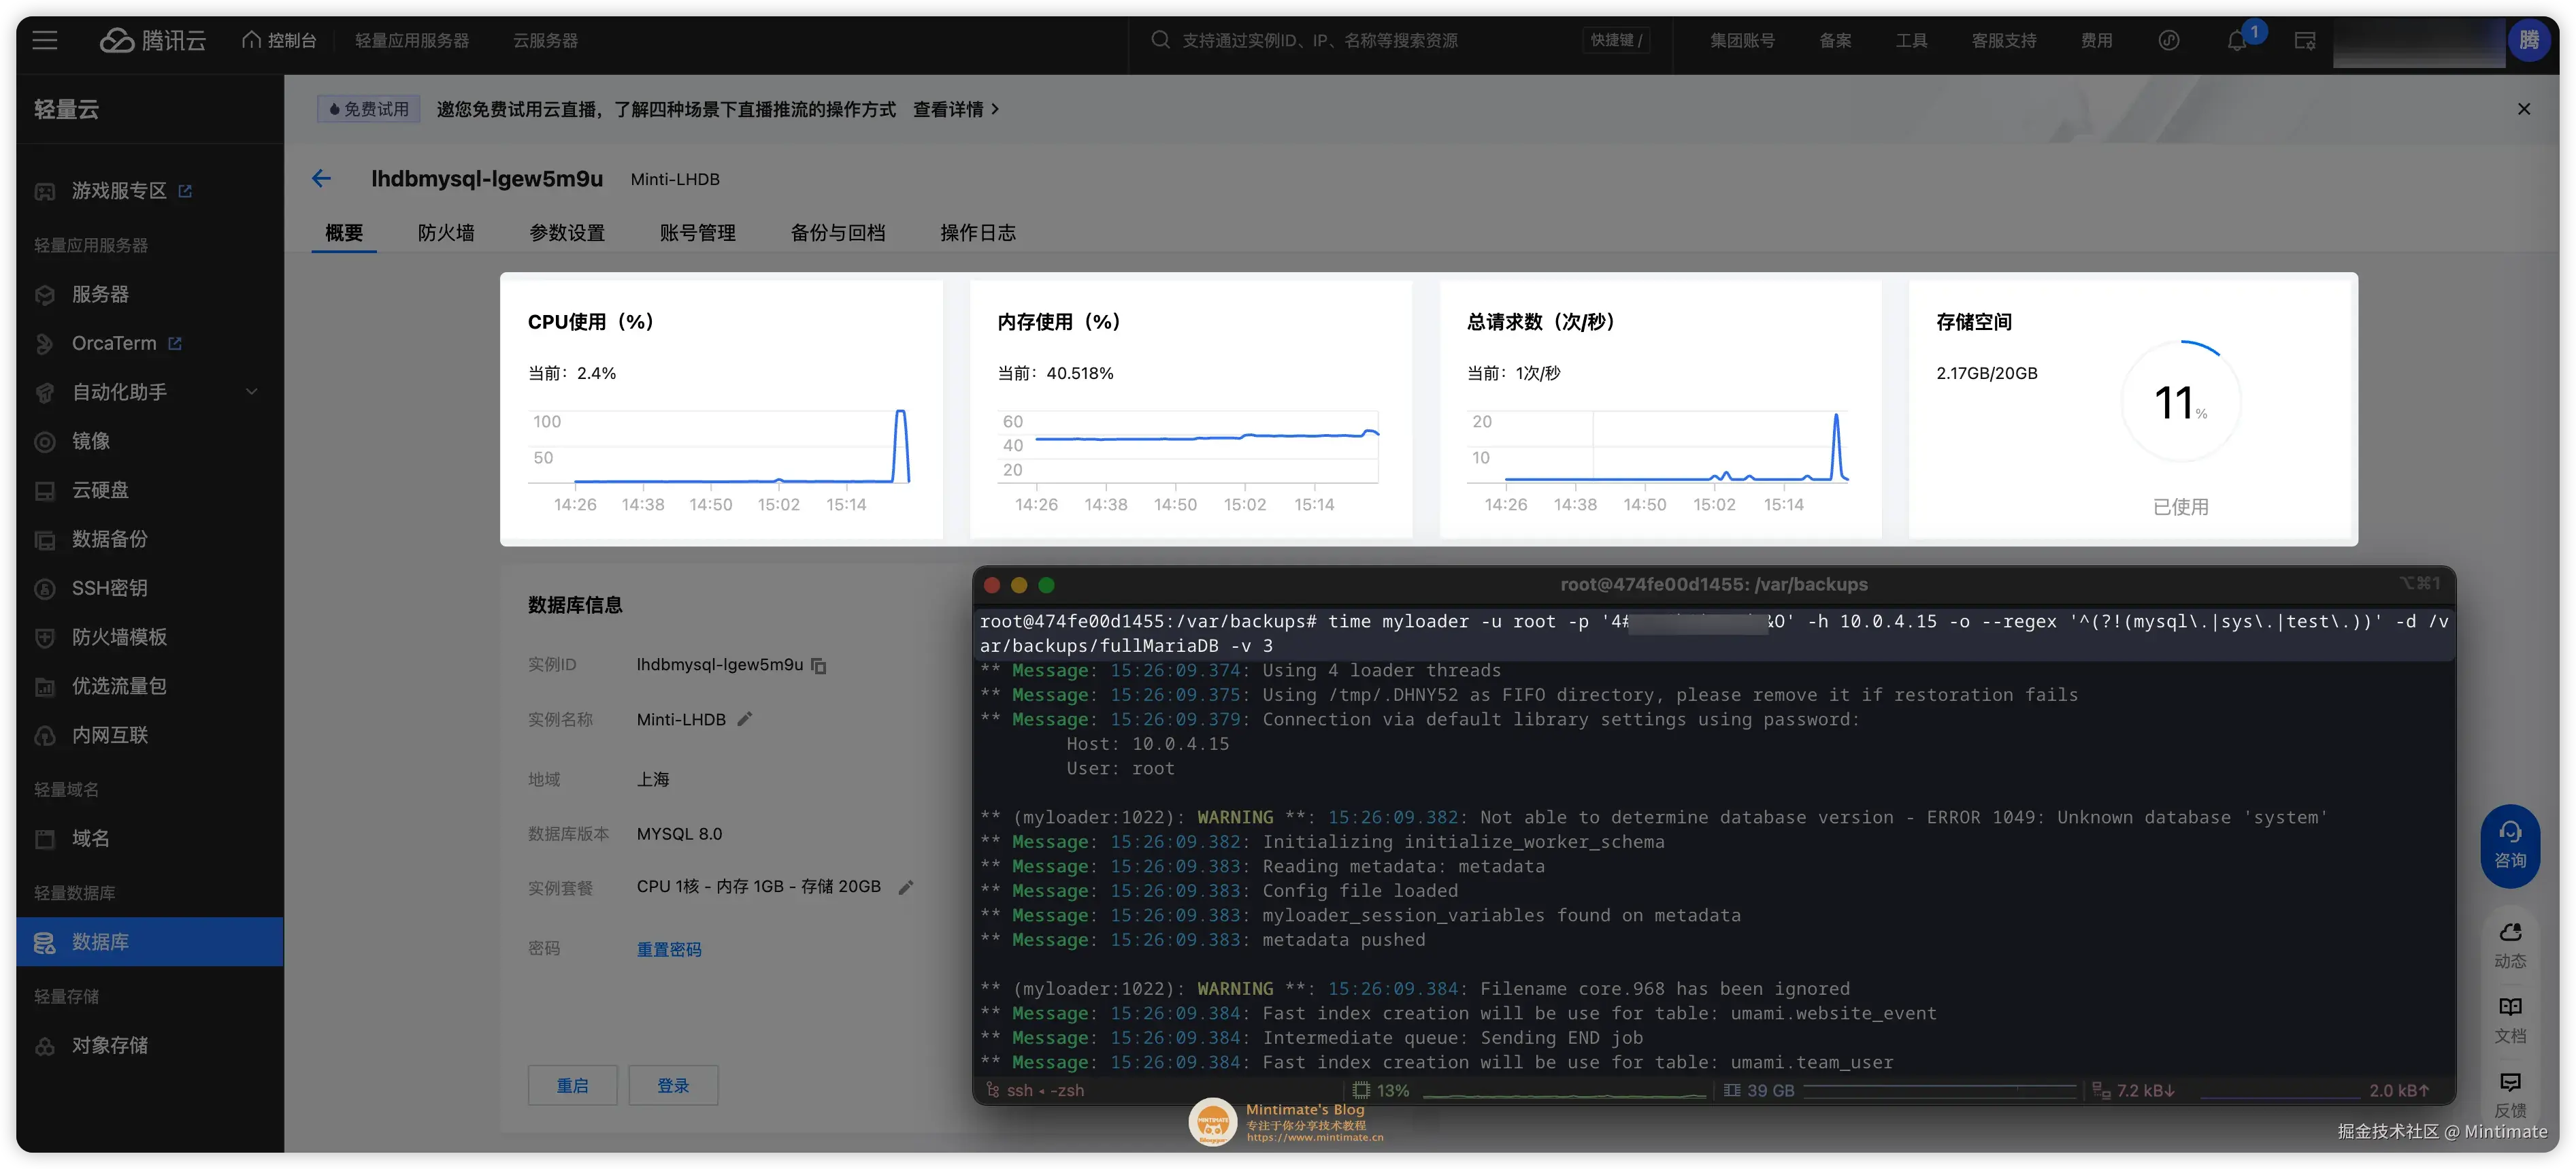Click the notification bell icon

(2237, 41)
